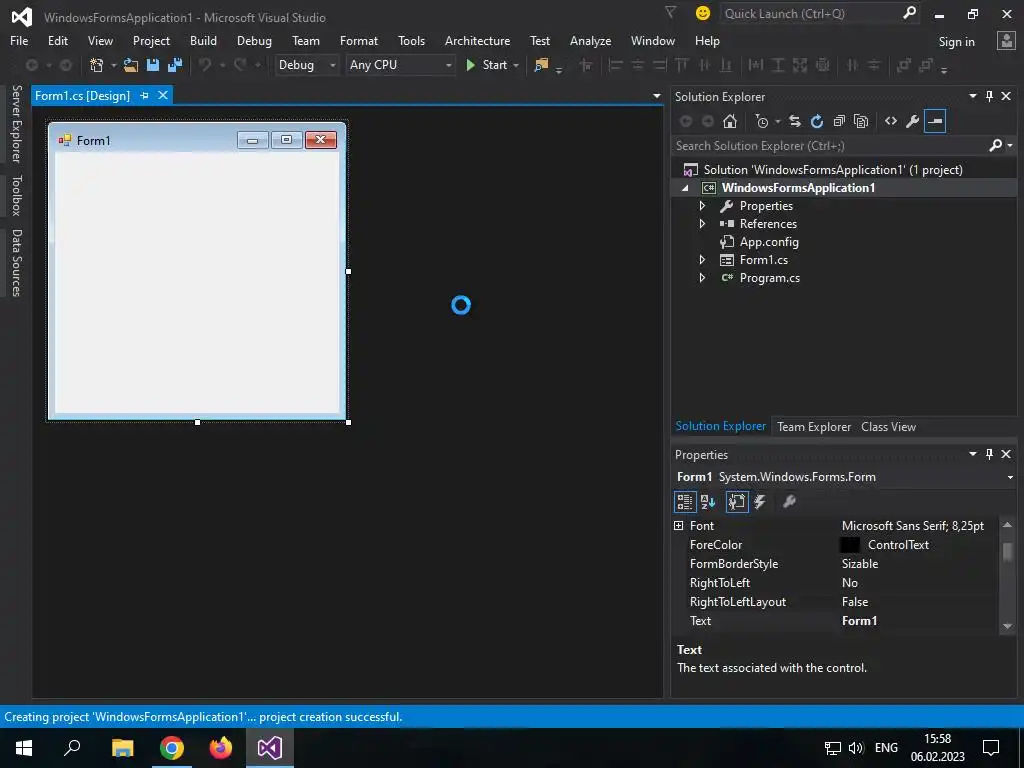This screenshot has height=768, width=1024.
Task: Open the Server Explorer side tab
Action: click(16, 123)
